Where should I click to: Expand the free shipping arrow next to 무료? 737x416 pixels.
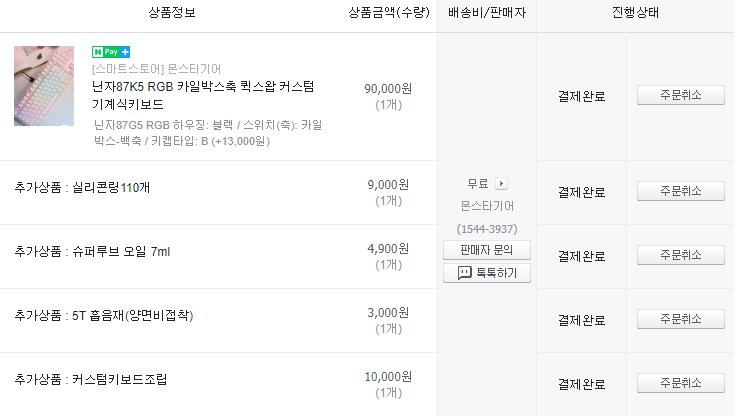pos(502,183)
